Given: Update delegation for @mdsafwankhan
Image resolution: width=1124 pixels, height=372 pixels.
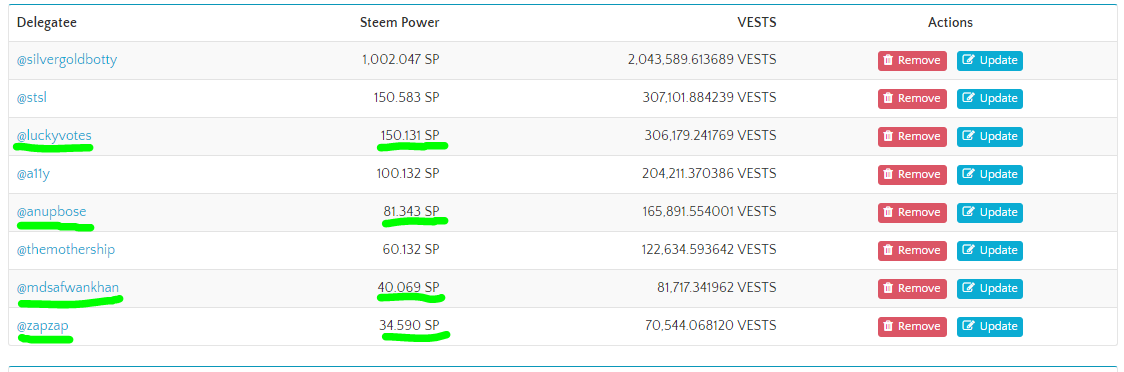Looking at the screenshot, I should (989, 288).
